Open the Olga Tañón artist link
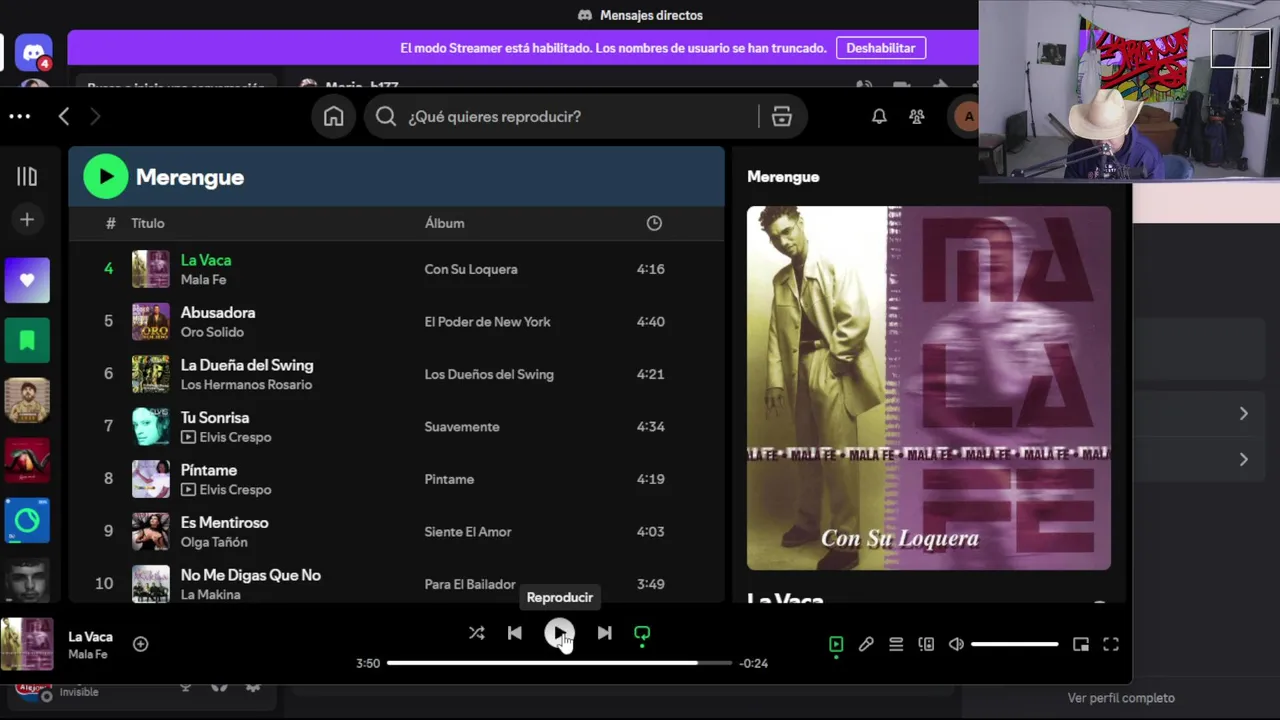This screenshot has width=1280, height=720. [214, 542]
